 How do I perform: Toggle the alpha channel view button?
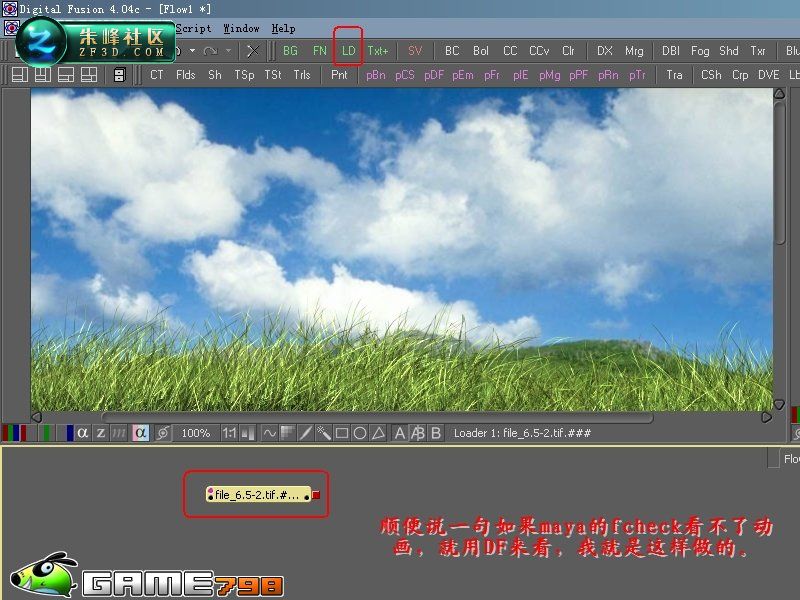(x=82, y=433)
